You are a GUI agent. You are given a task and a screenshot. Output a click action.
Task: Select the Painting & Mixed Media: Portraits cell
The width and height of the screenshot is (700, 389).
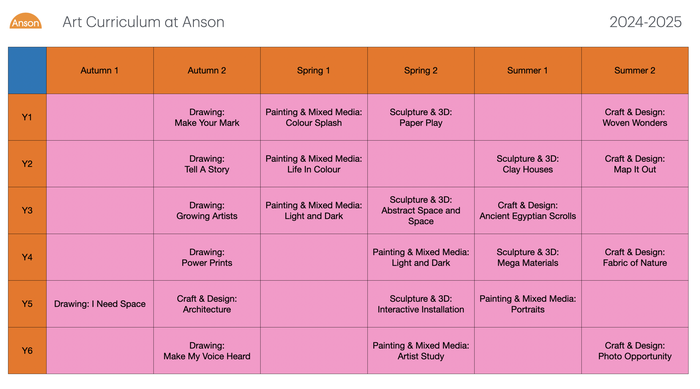[x=528, y=304]
